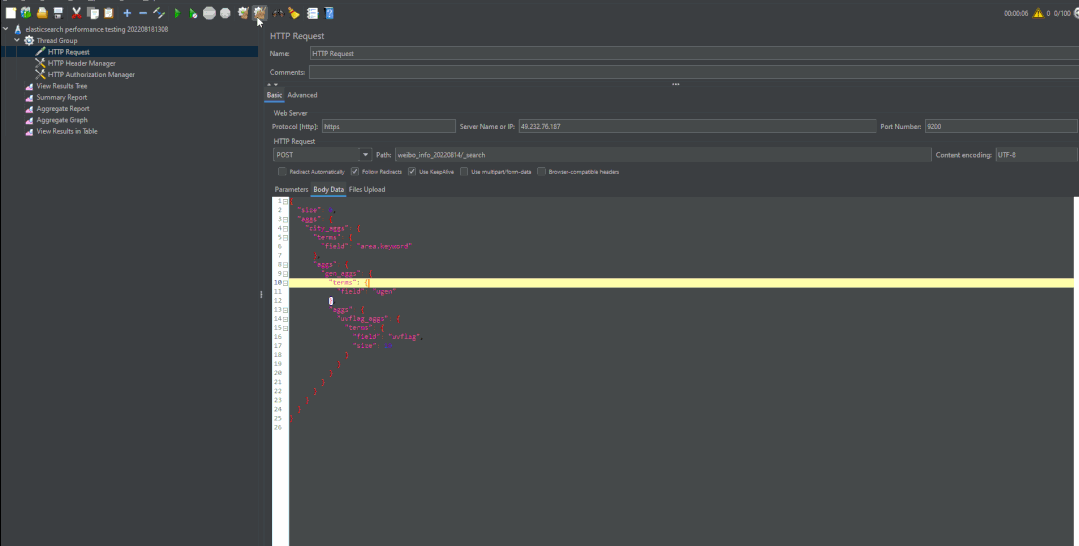Click the 0/100 active threads counter

click(x=1062, y=13)
